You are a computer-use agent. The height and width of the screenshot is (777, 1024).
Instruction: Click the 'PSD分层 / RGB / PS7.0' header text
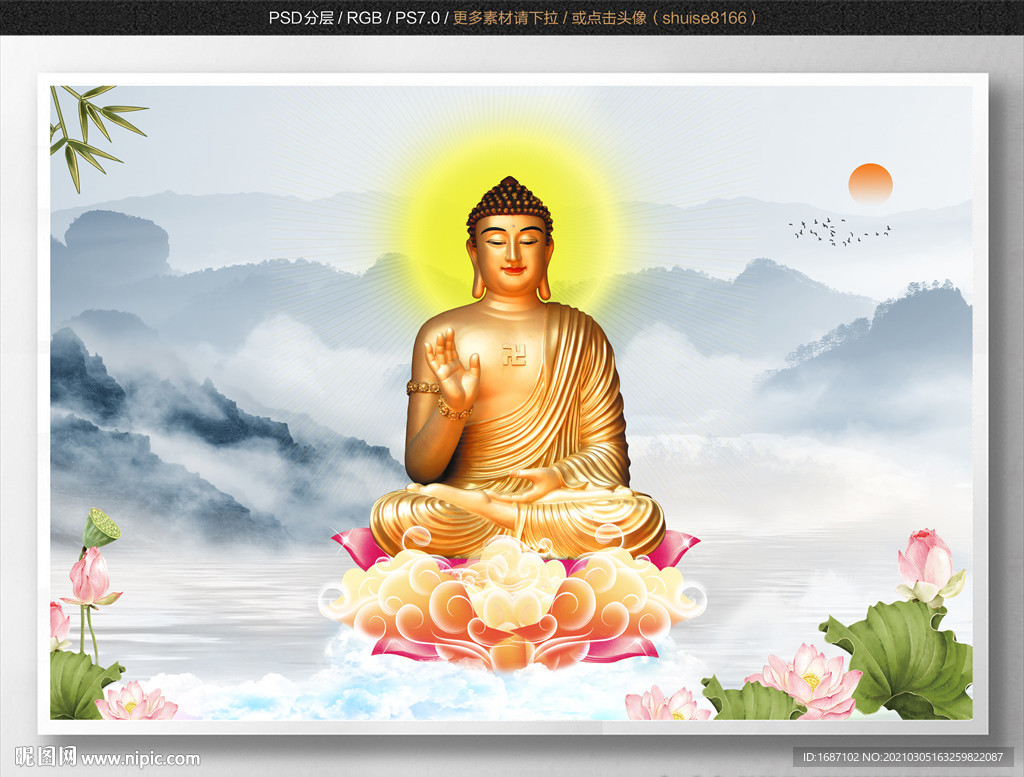coord(354,18)
